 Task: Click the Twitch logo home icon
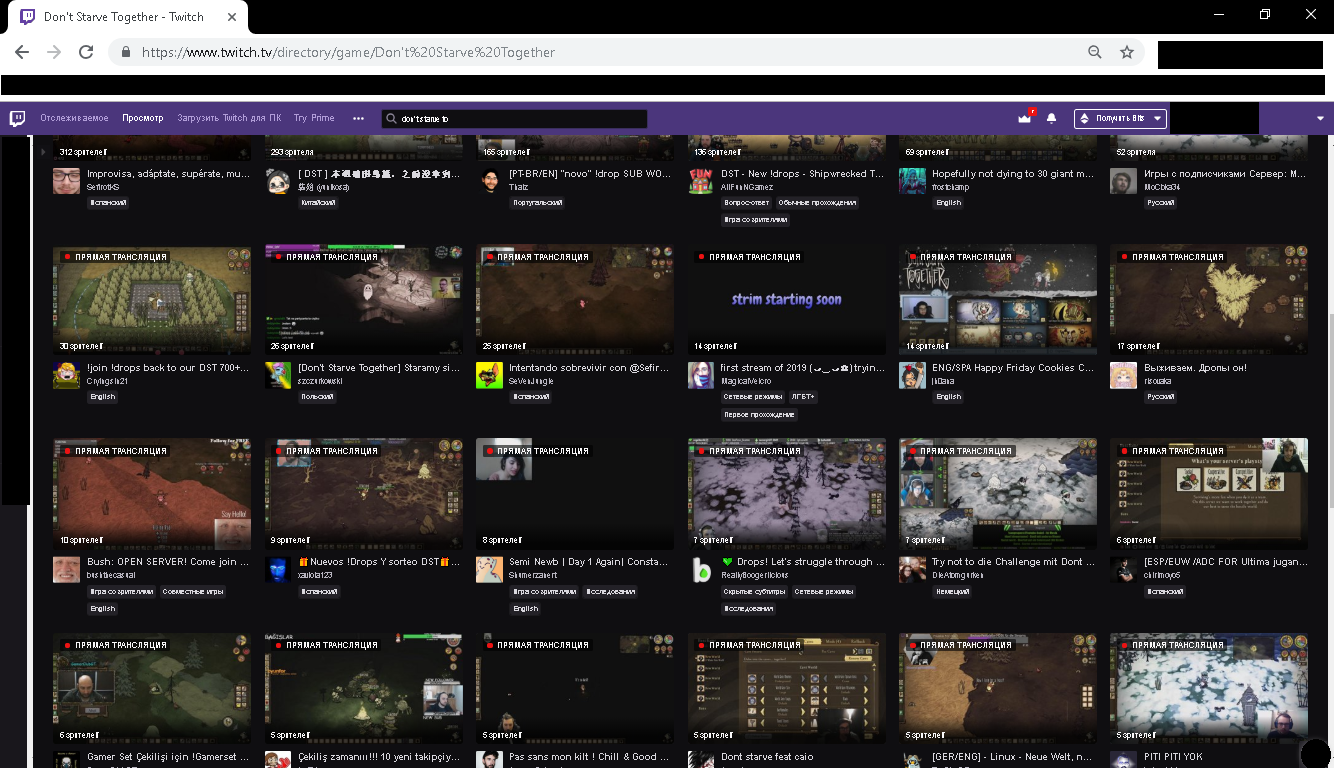tap(17, 118)
